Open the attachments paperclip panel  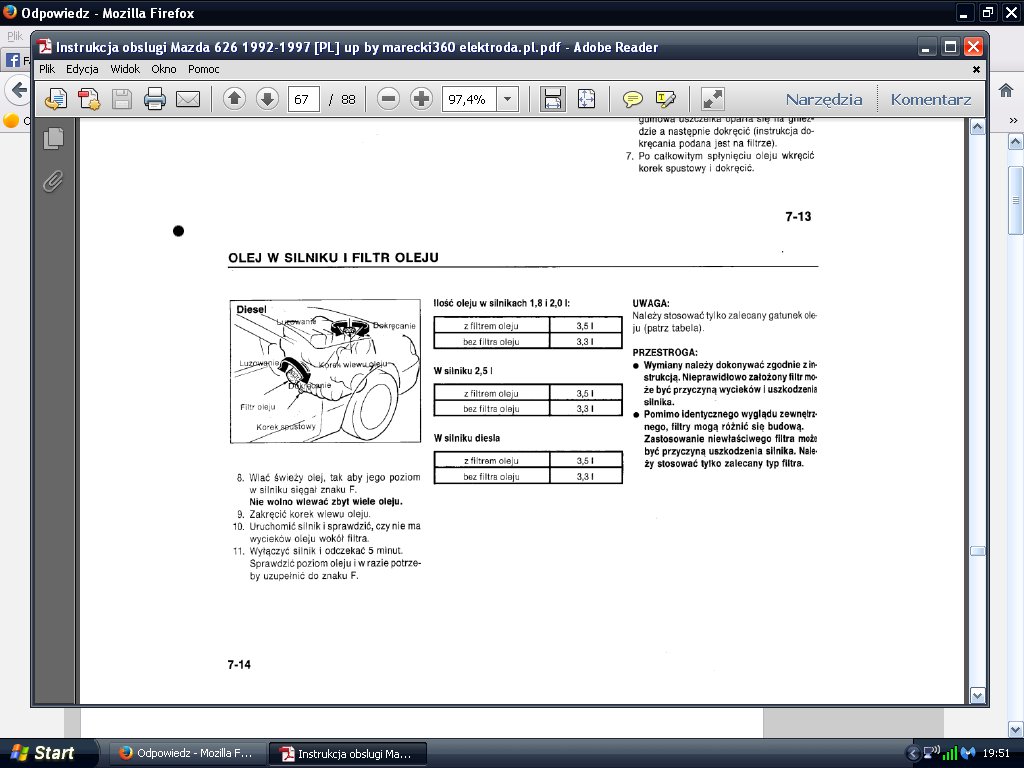click(x=54, y=181)
